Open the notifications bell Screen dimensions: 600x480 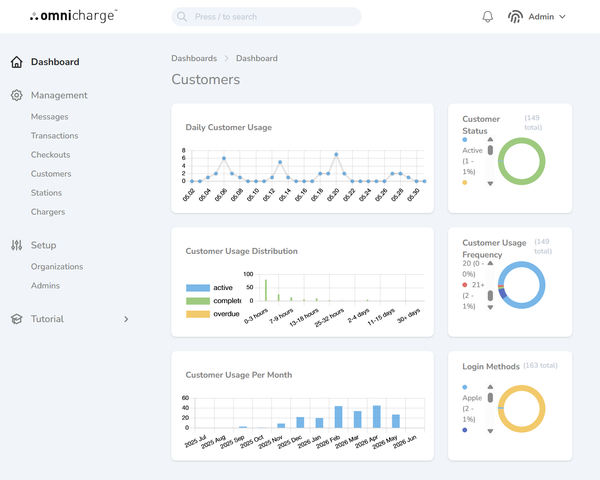pyautogui.click(x=488, y=16)
